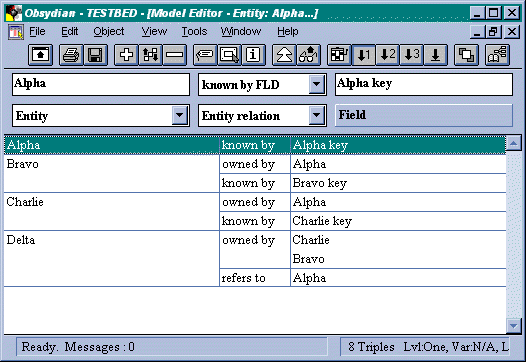
Task: Open the Edit menu
Action: [x=69, y=32]
